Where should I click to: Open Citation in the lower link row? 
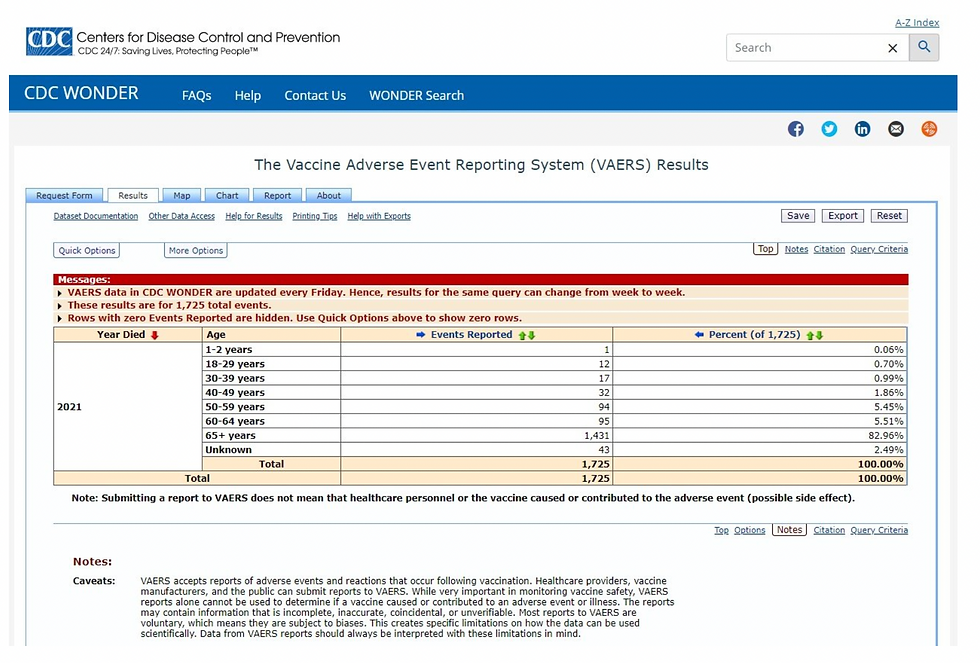pyautogui.click(x=829, y=531)
